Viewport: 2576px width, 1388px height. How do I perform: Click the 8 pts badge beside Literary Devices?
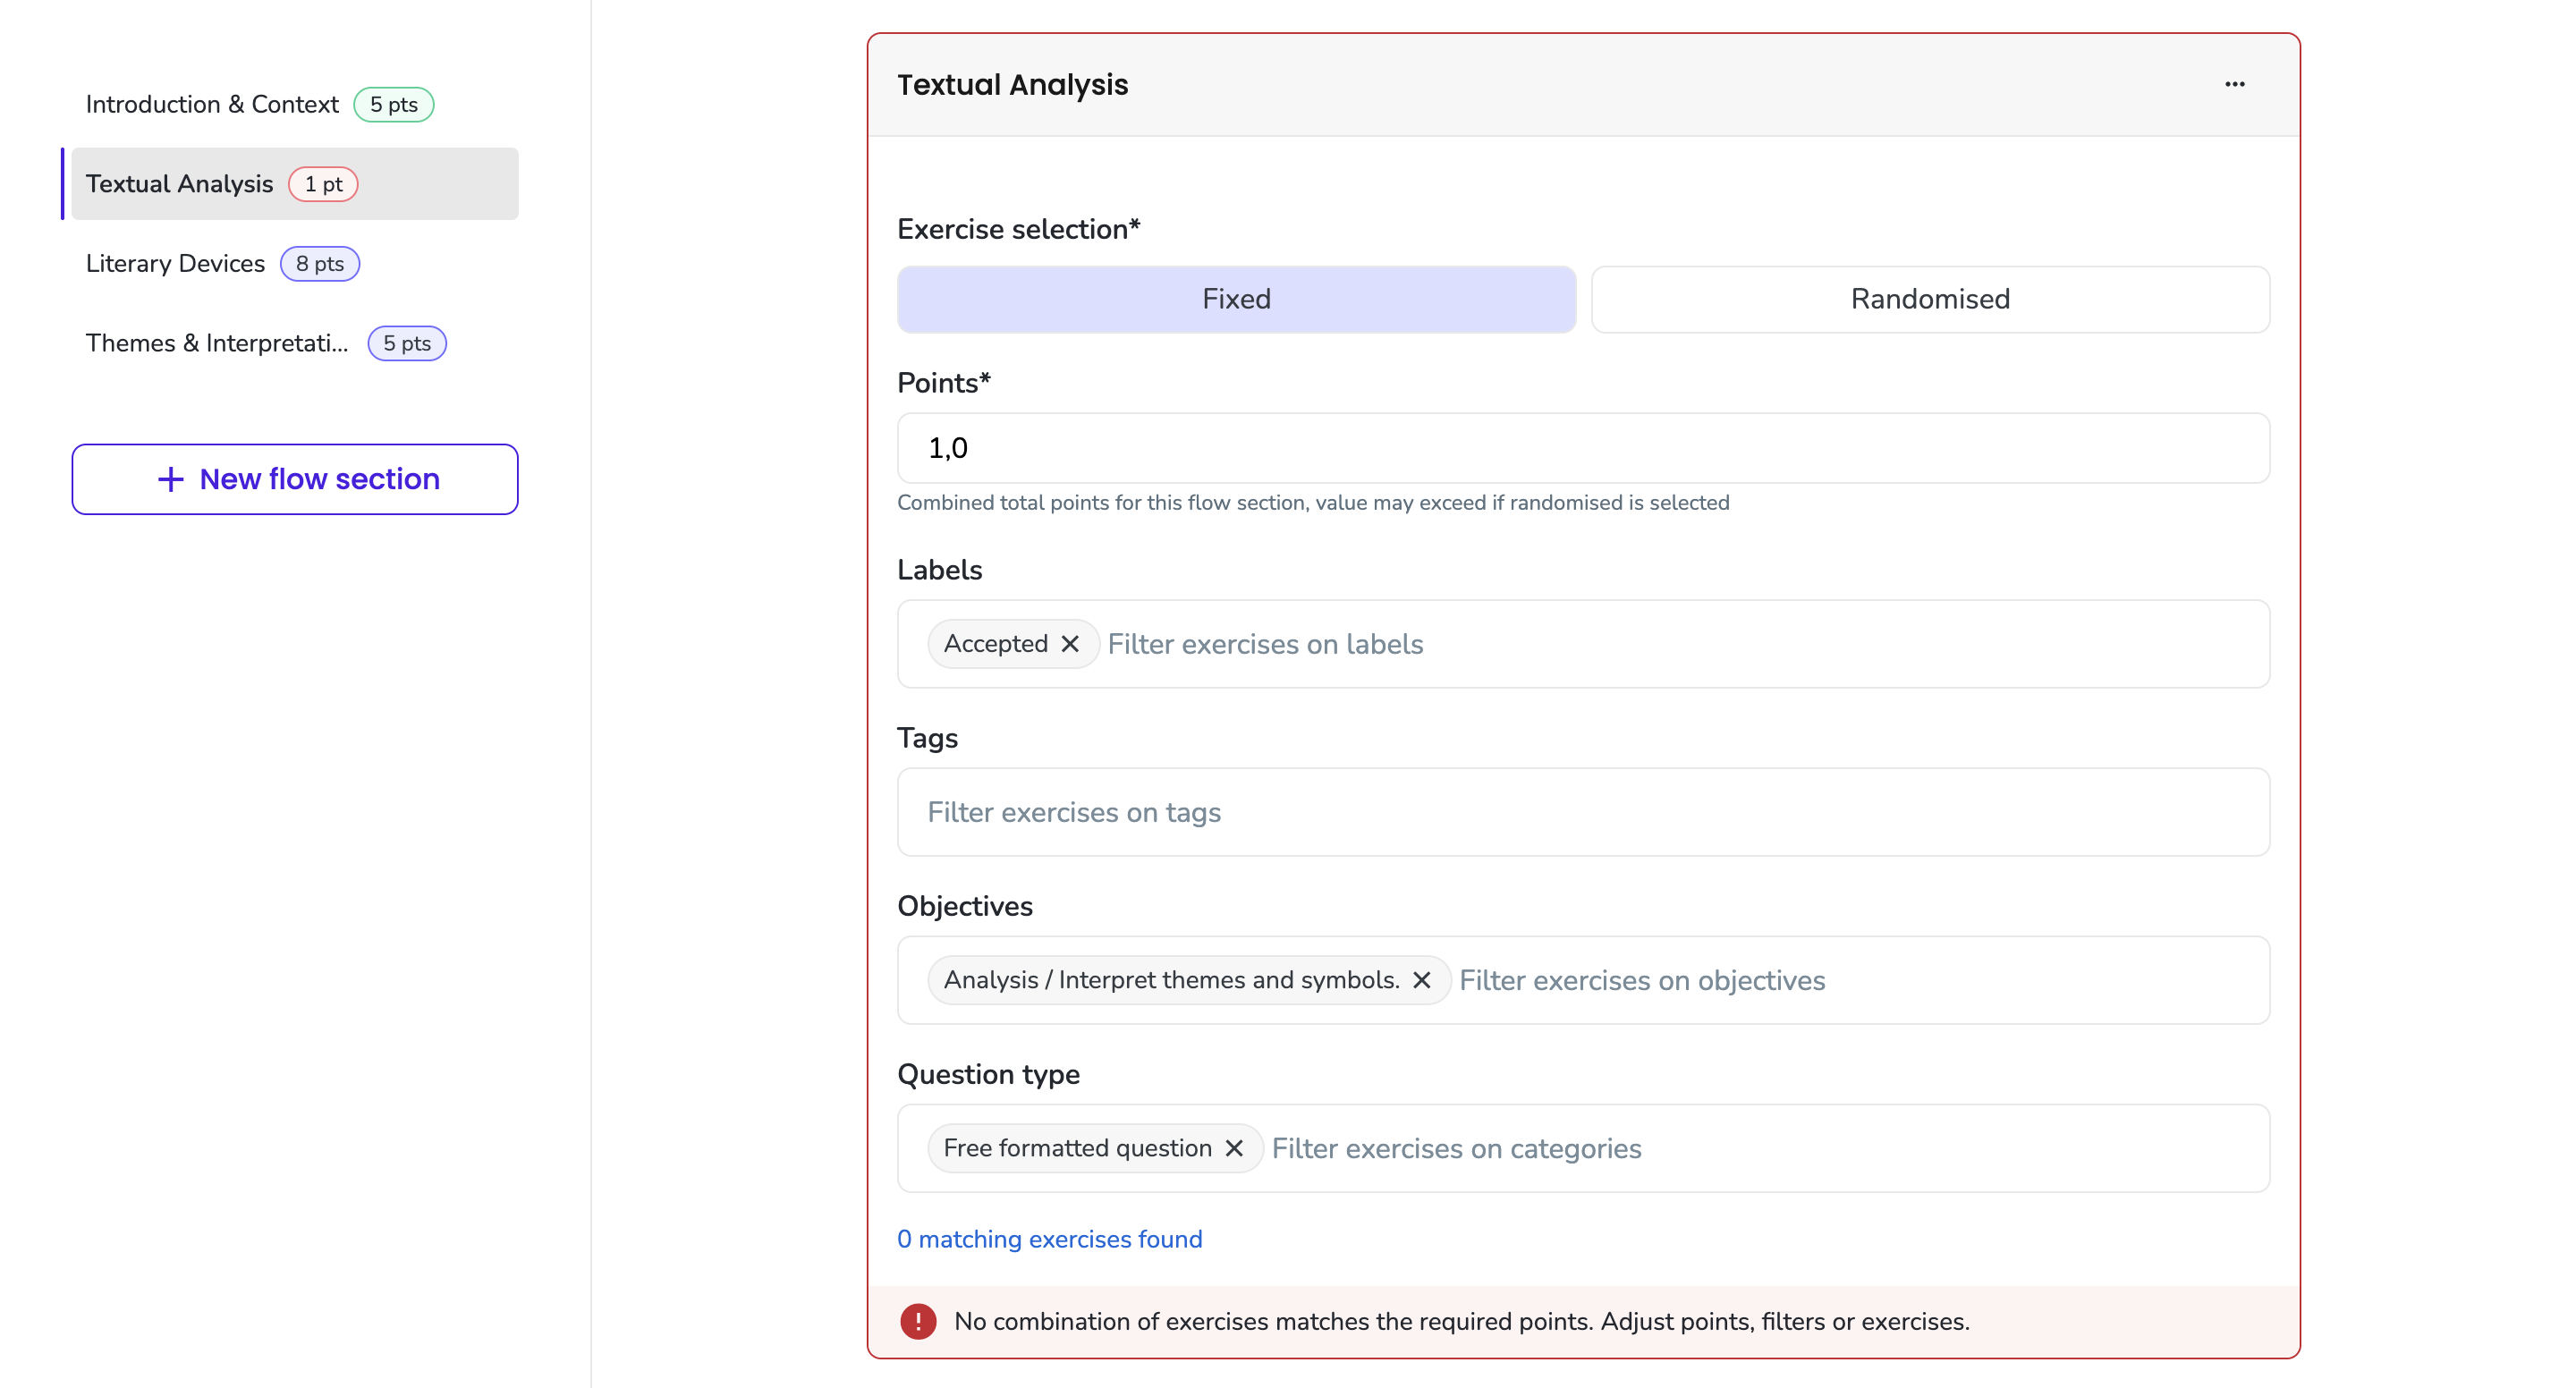click(320, 264)
